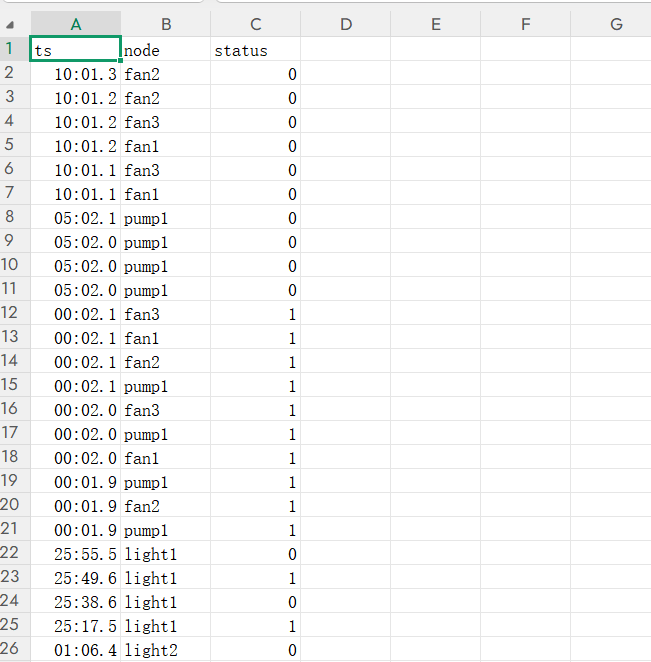Select column A header
Screen dimensions: 651x662
(x=76, y=25)
